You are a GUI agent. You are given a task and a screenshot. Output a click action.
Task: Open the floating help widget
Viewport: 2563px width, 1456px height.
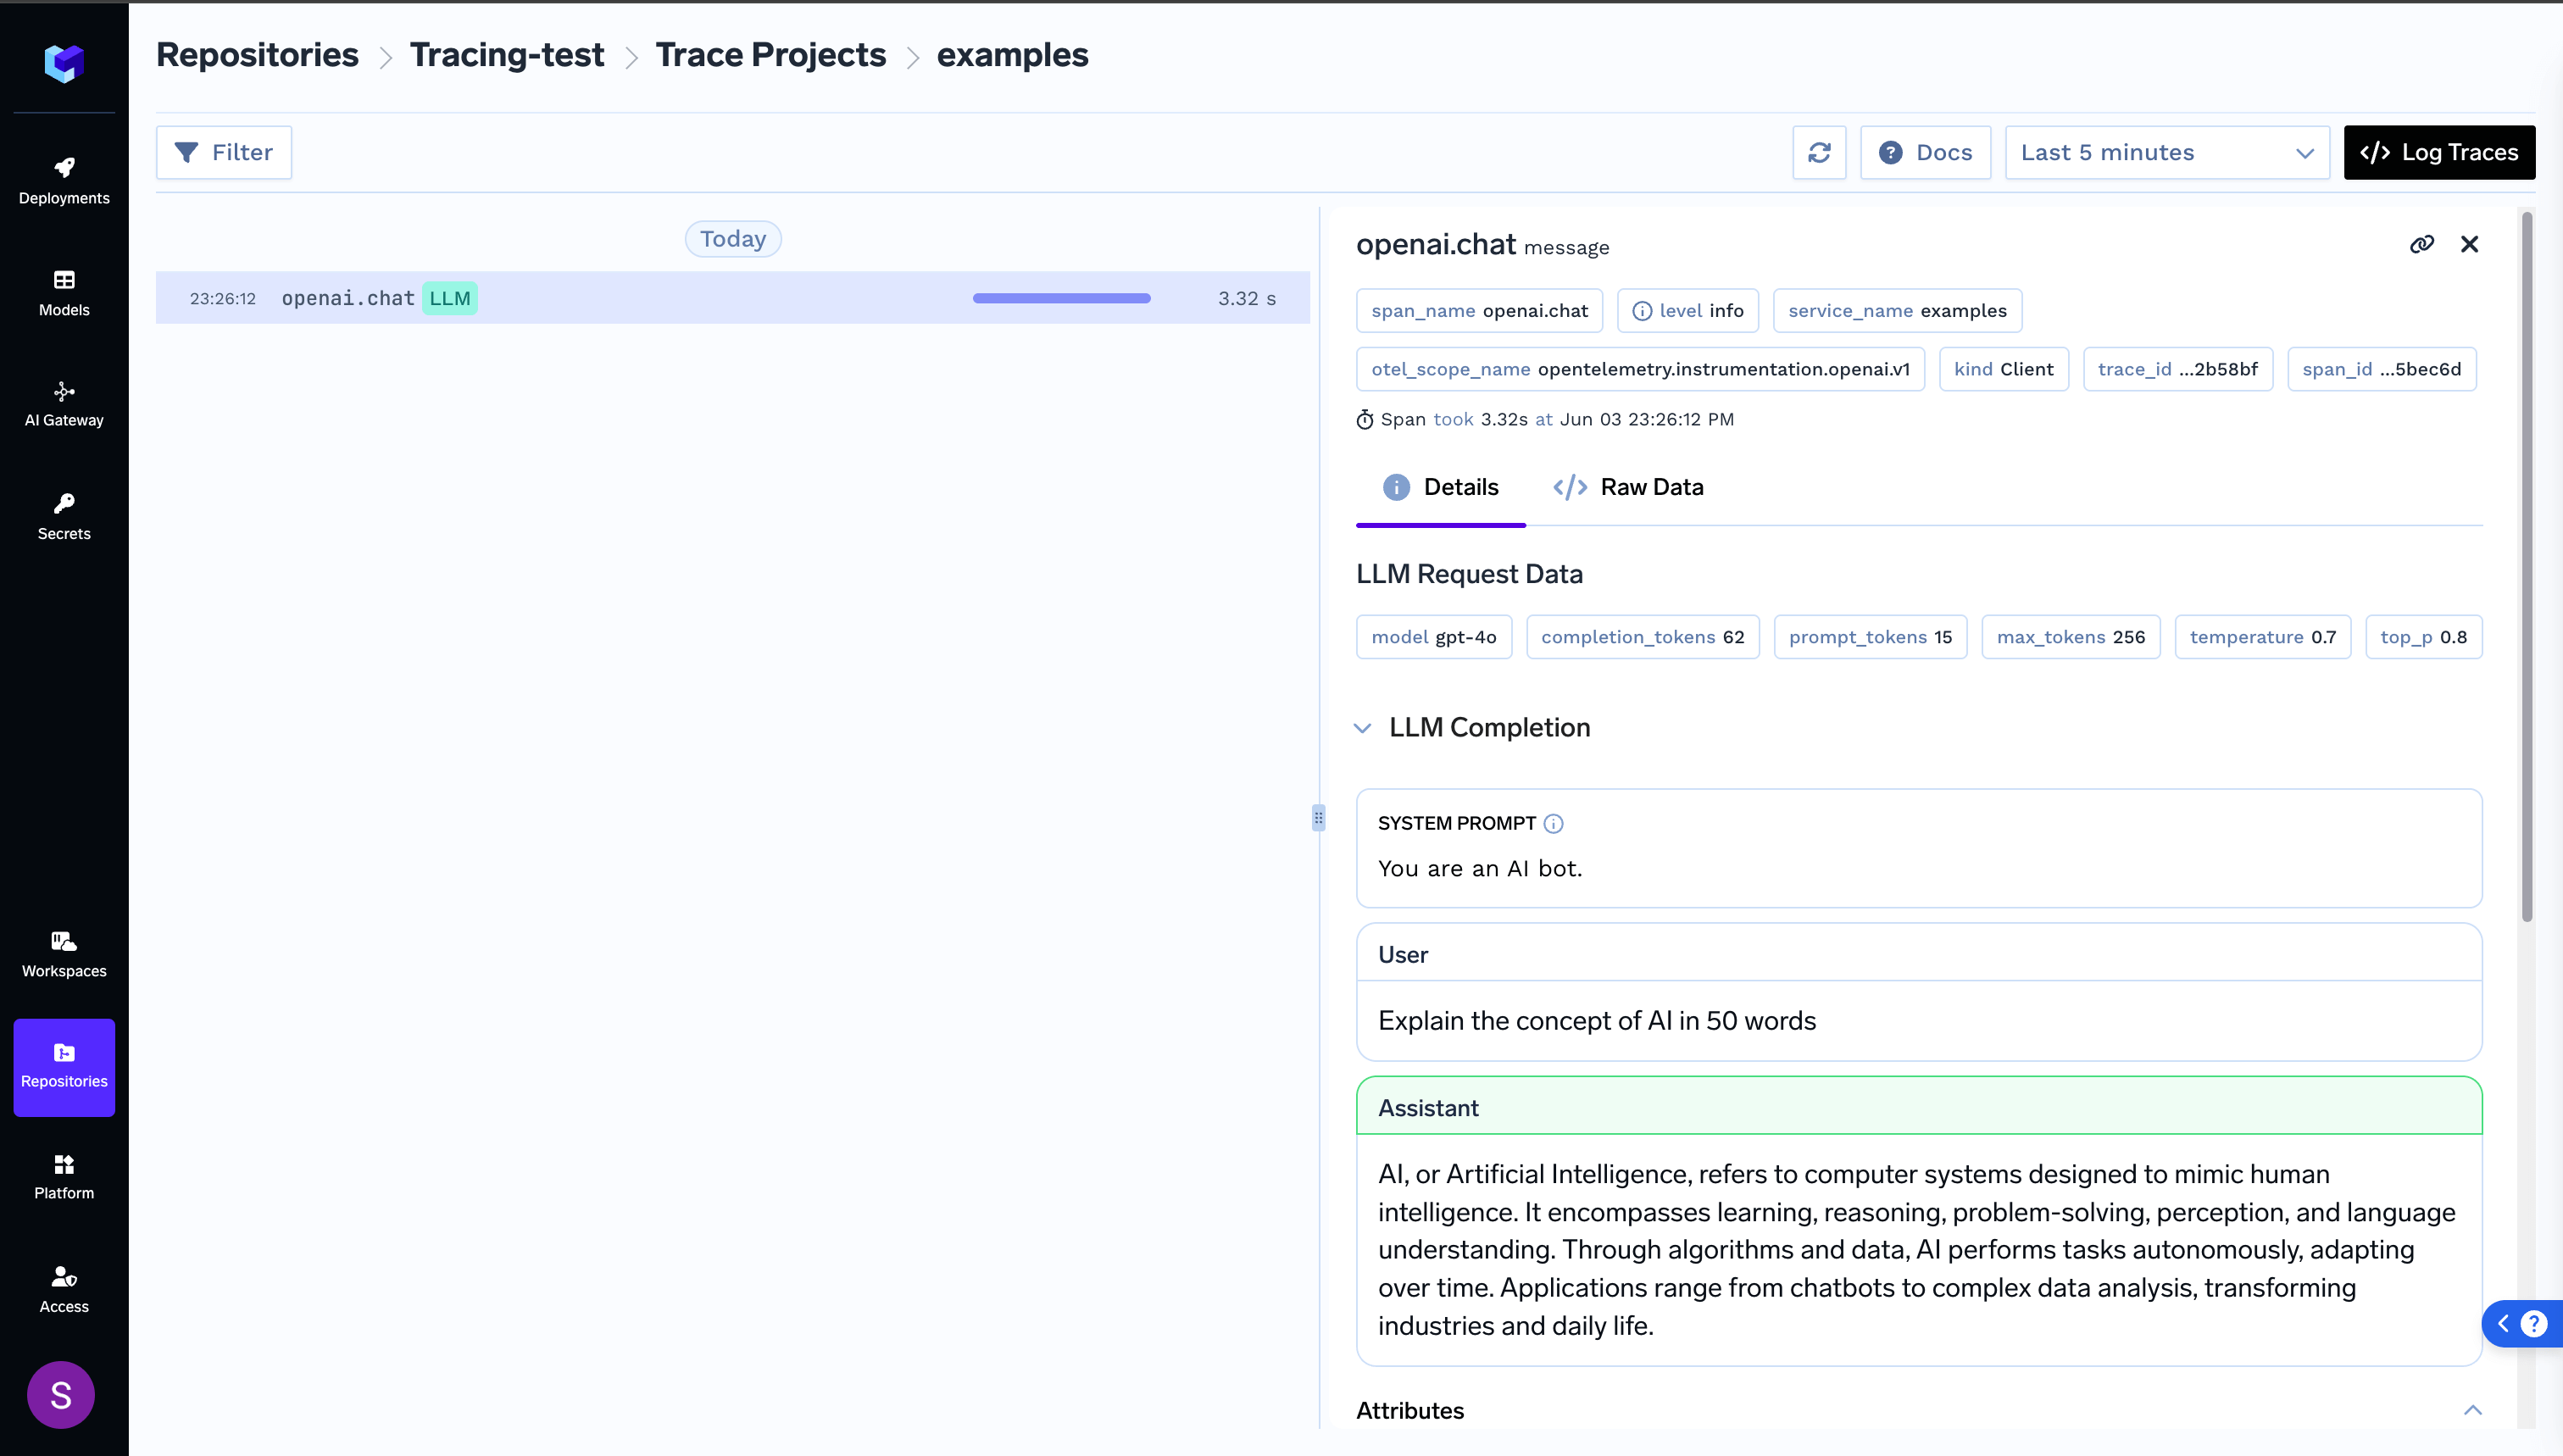[2523, 1324]
